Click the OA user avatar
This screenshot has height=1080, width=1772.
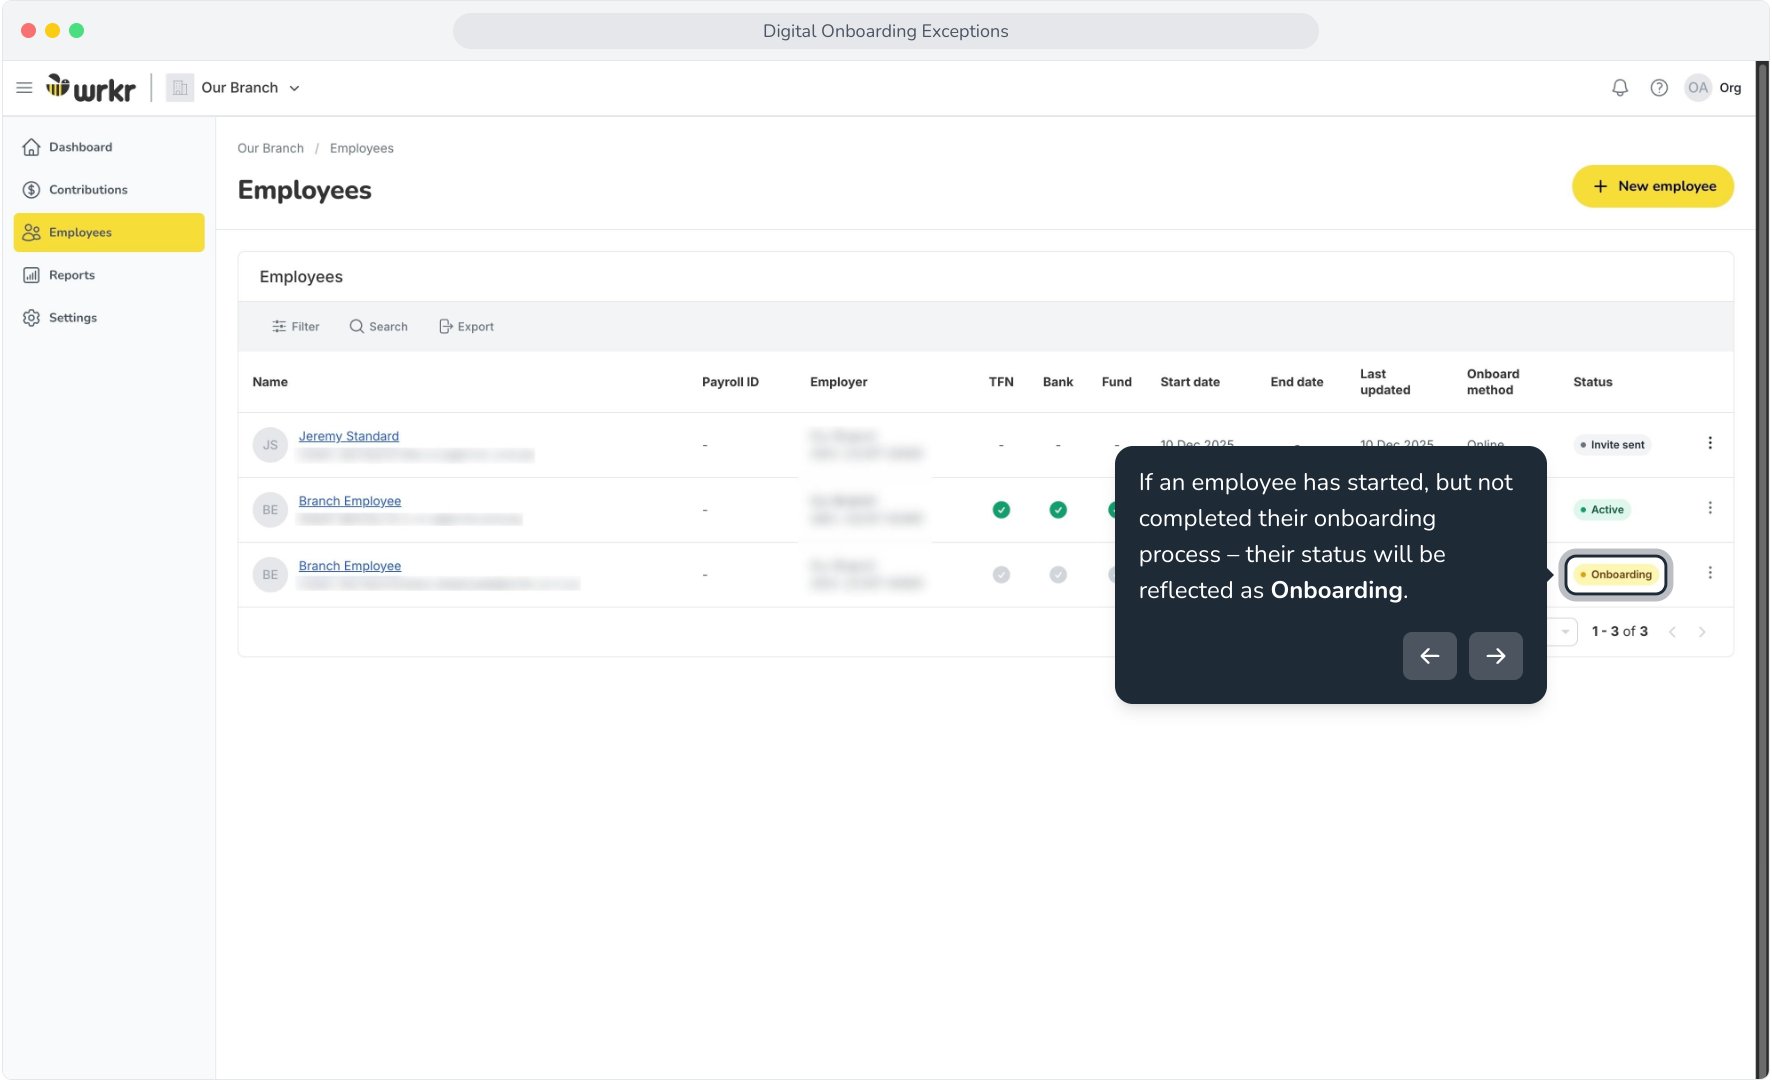tap(1698, 88)
